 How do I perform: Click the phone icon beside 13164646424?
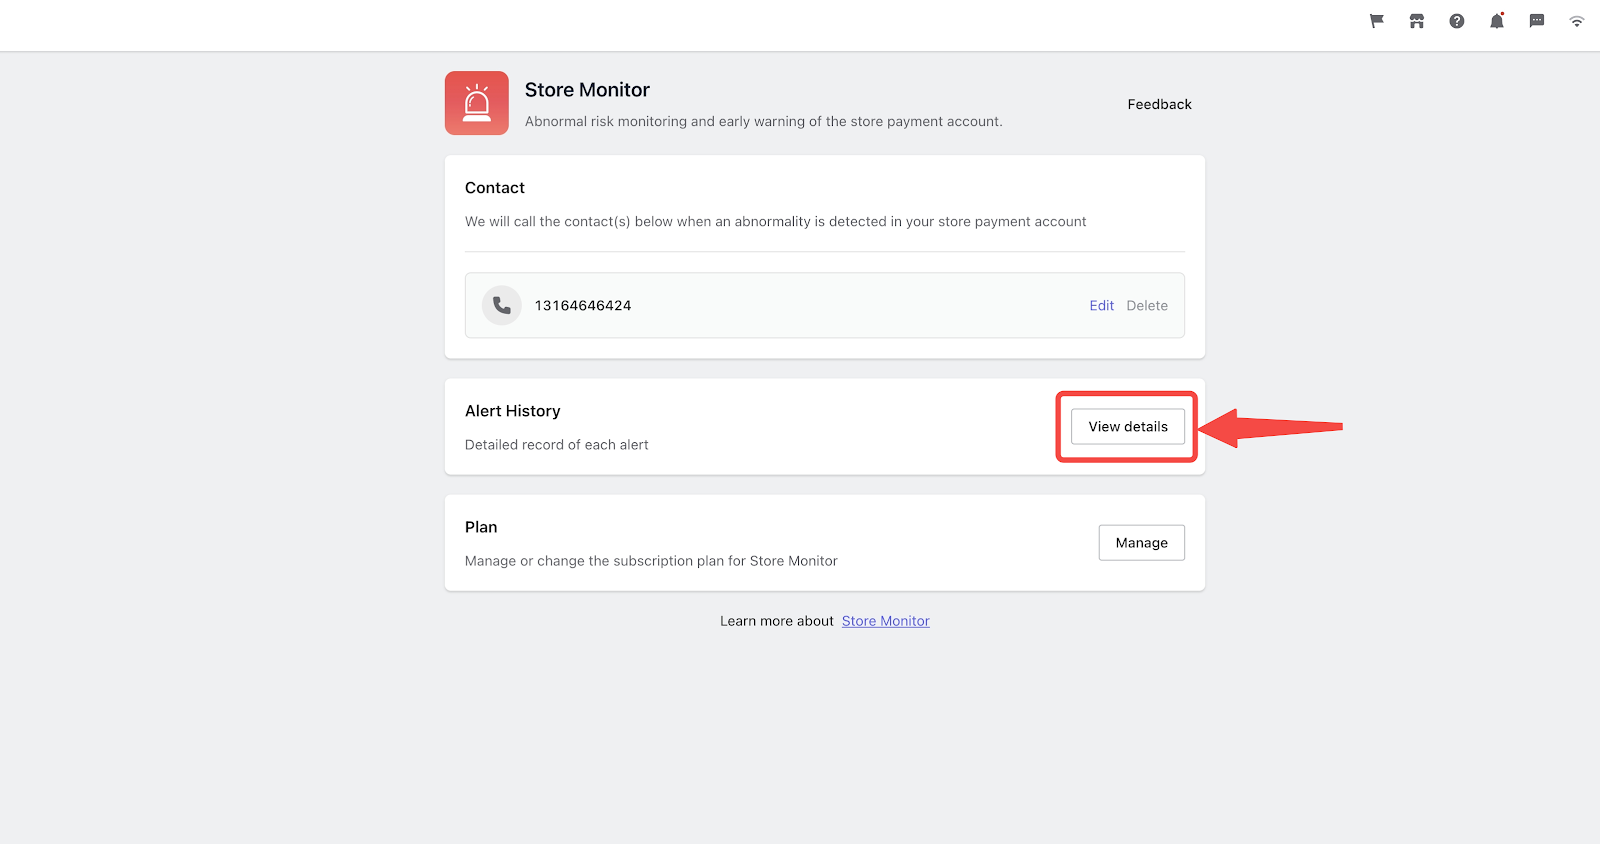tap(502, 306)
